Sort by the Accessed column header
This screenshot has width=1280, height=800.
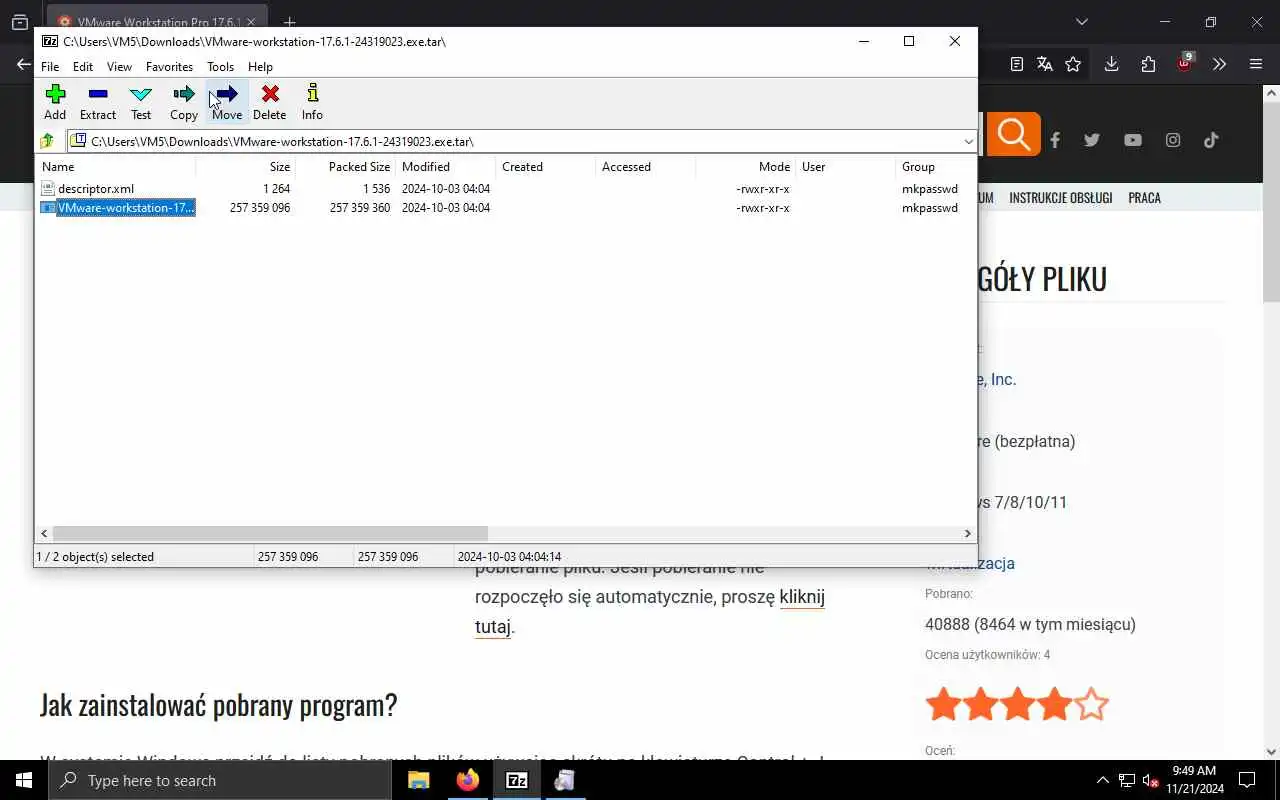[x=646, y=167]
